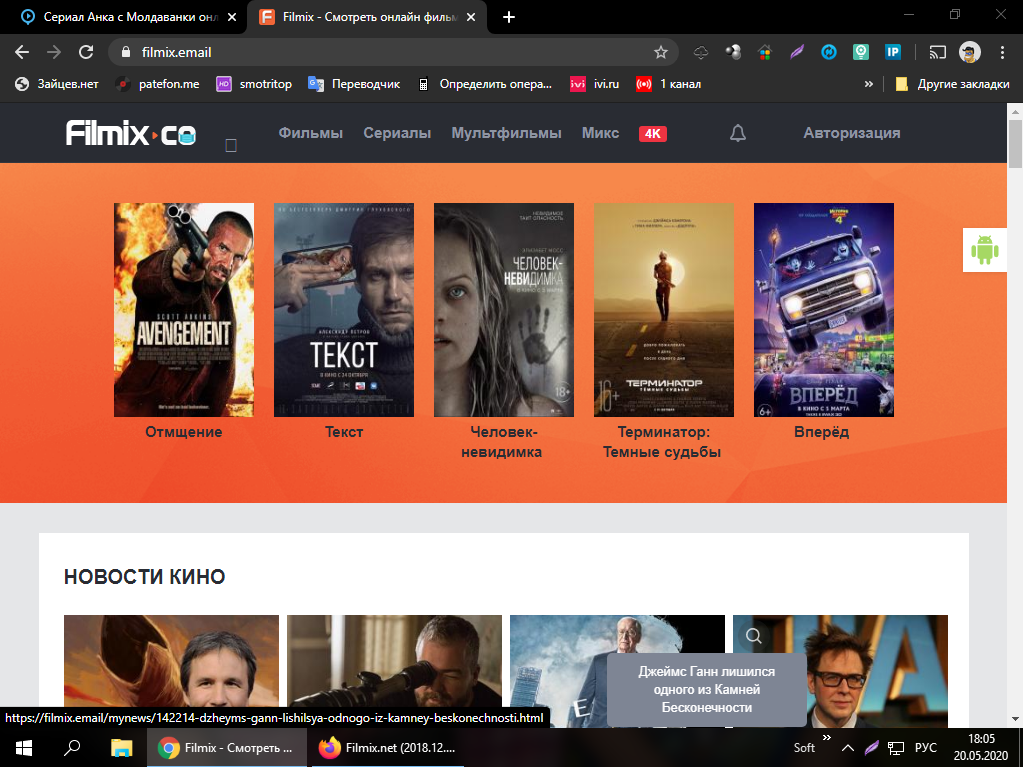This screenshot has height=767, width=1023.
Task: Open the Фильмы menu item
Action: coord(310,133)
